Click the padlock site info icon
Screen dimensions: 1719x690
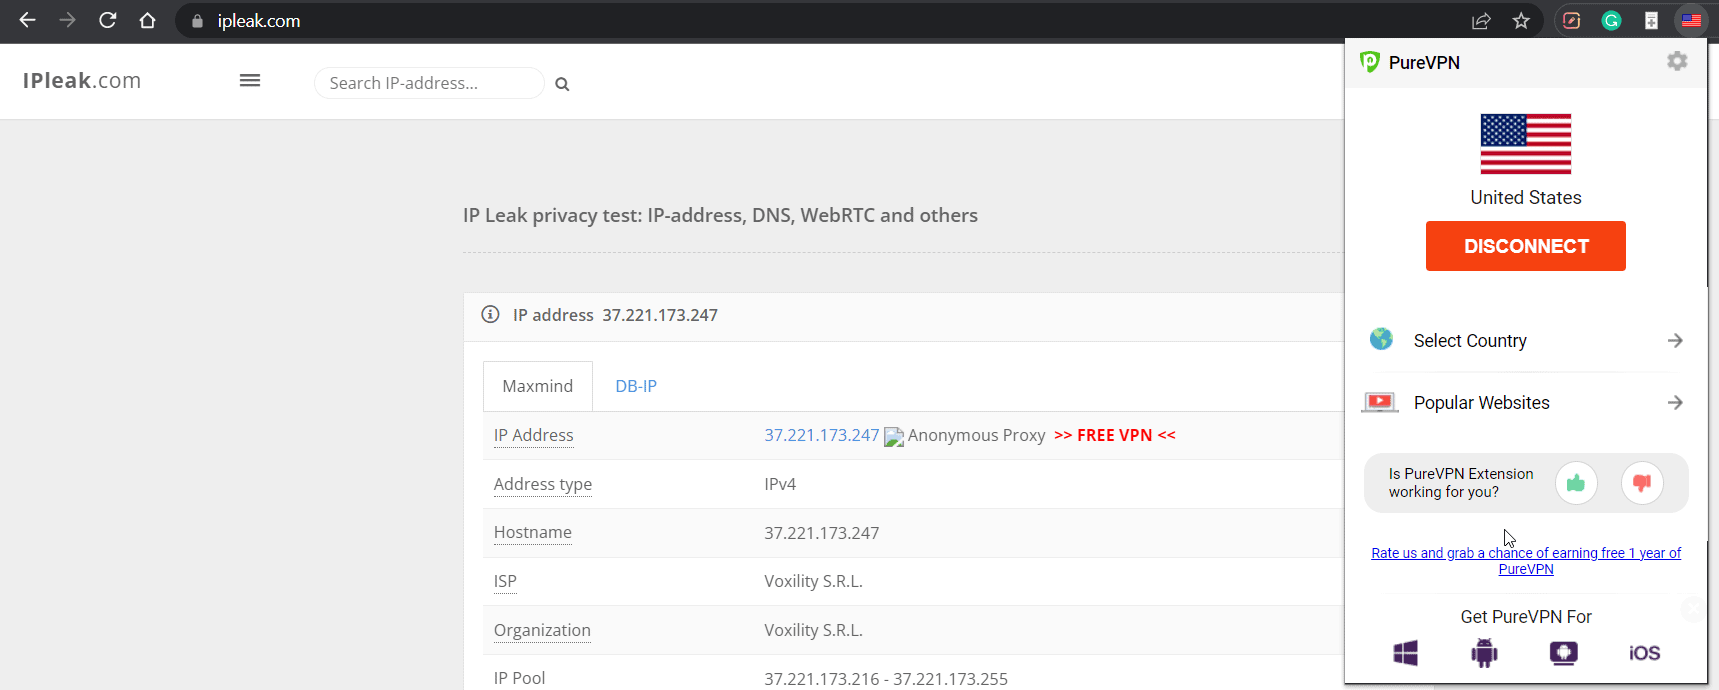pyautogui.click(x=197, y=21)
